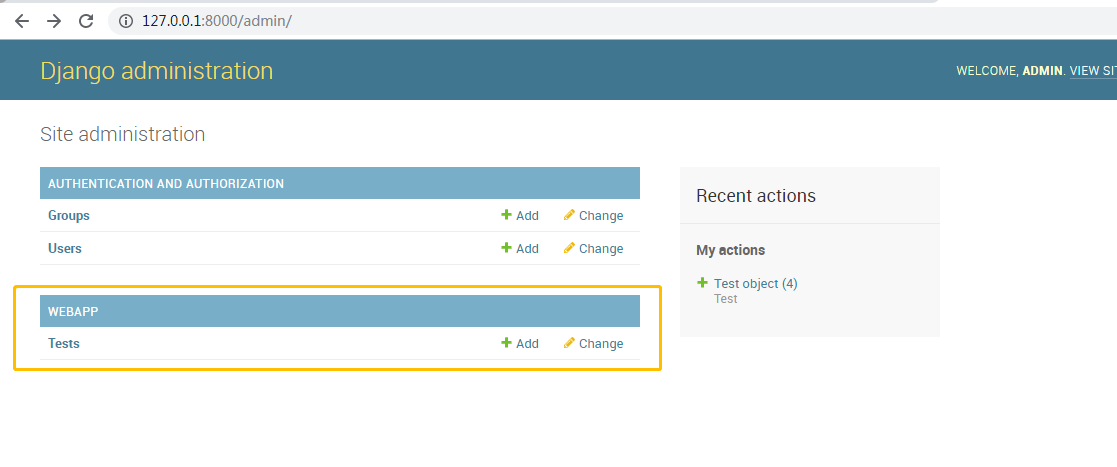Select the ADMIN username in welcome text
This screenshot has height=467, width=1117.
pos(1042,70)
